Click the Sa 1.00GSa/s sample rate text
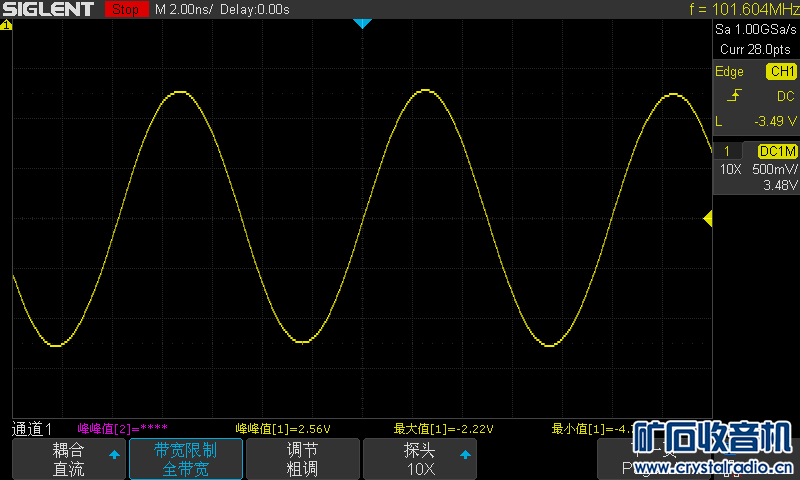800x480 pixels. click(756, 29)
